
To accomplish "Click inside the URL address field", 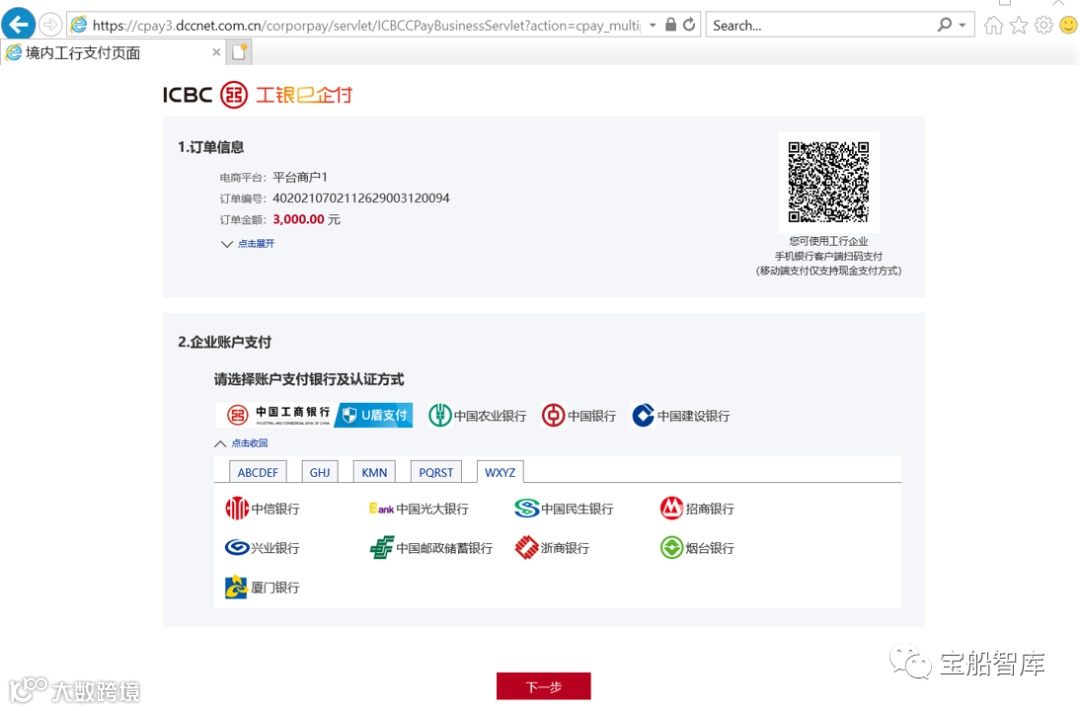I will pyautogui.click(x=365, y=25).
